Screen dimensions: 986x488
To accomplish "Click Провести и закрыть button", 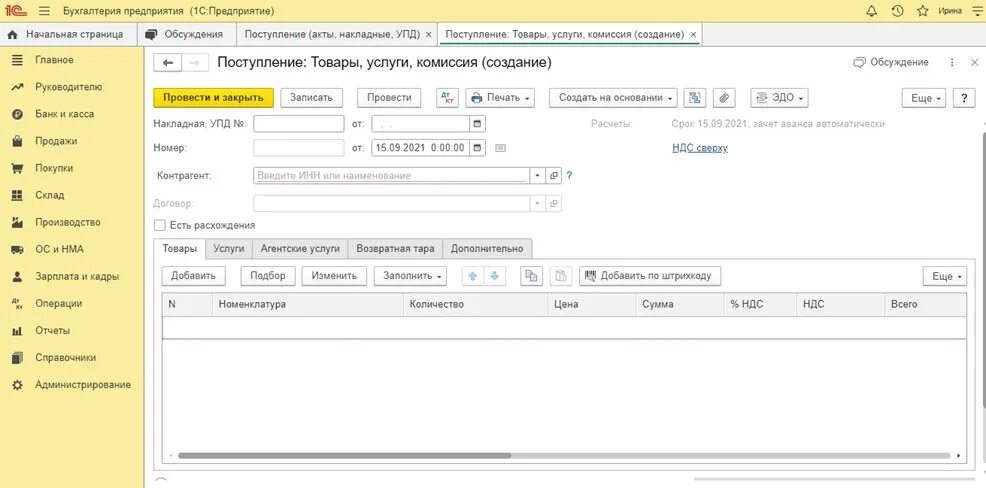I will (x=213, y=97).
